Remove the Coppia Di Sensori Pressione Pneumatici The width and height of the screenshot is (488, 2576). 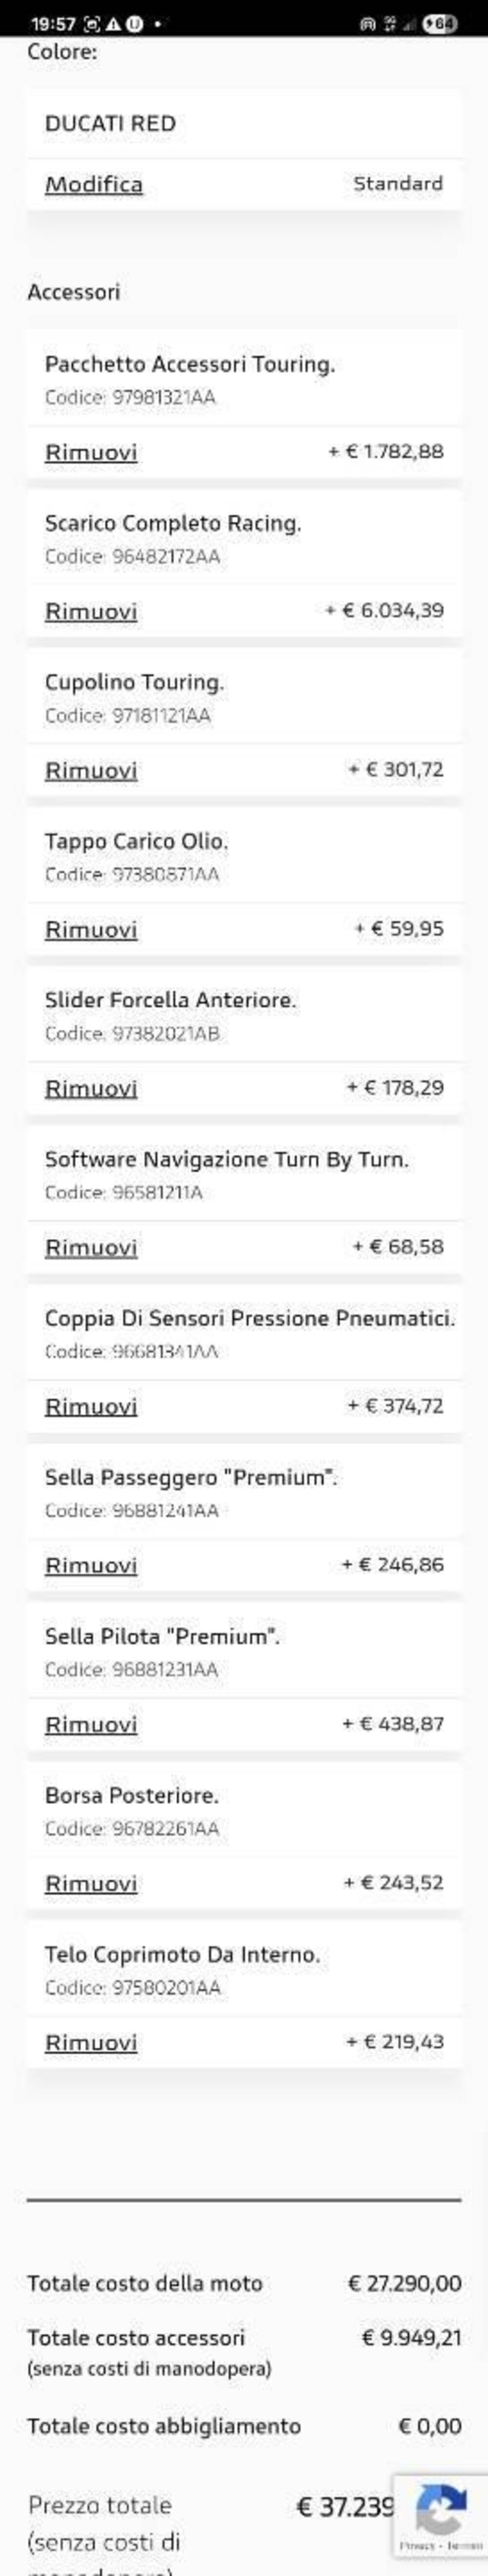(x=90, y=1406)
